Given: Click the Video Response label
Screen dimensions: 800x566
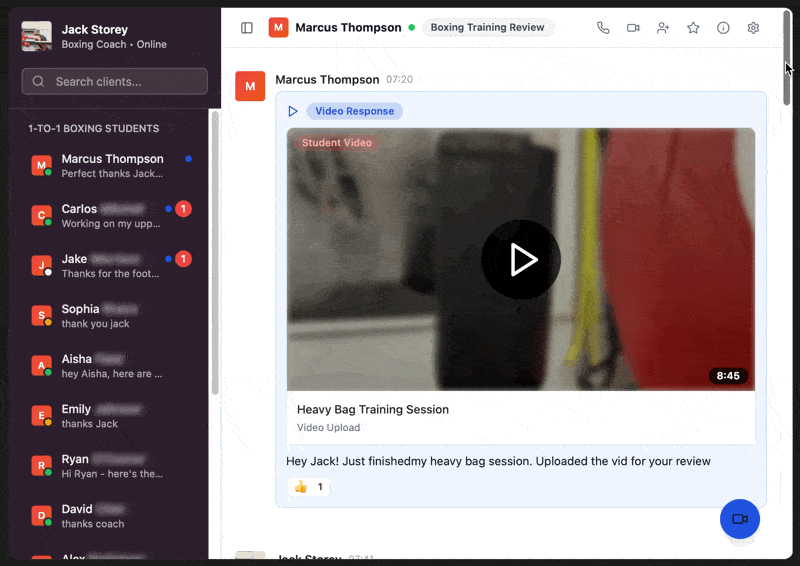Looking at the screenshot, I should point(355,112).
